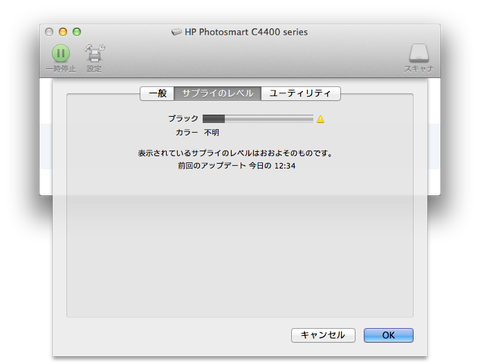Click the ブラック label
Screen dimensions: 480x364
[183, 119]
